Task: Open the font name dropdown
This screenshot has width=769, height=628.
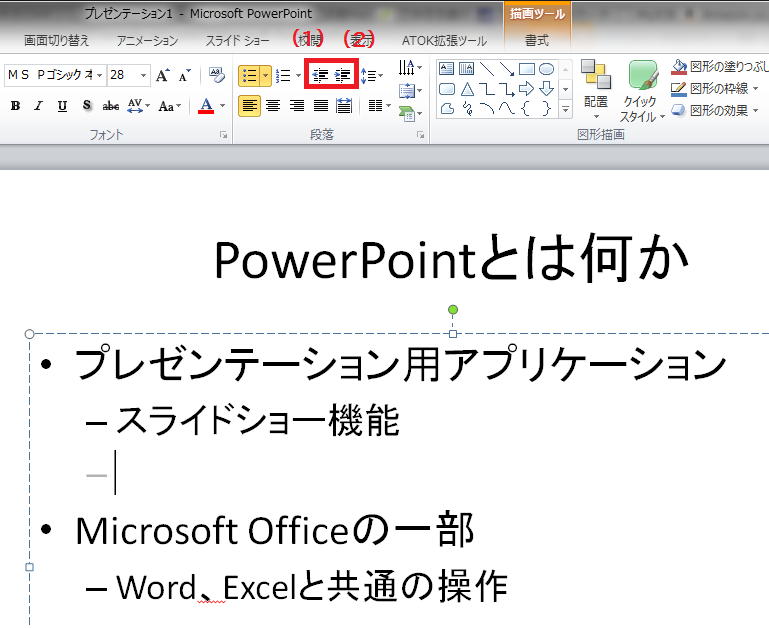Action: (100, 76)
